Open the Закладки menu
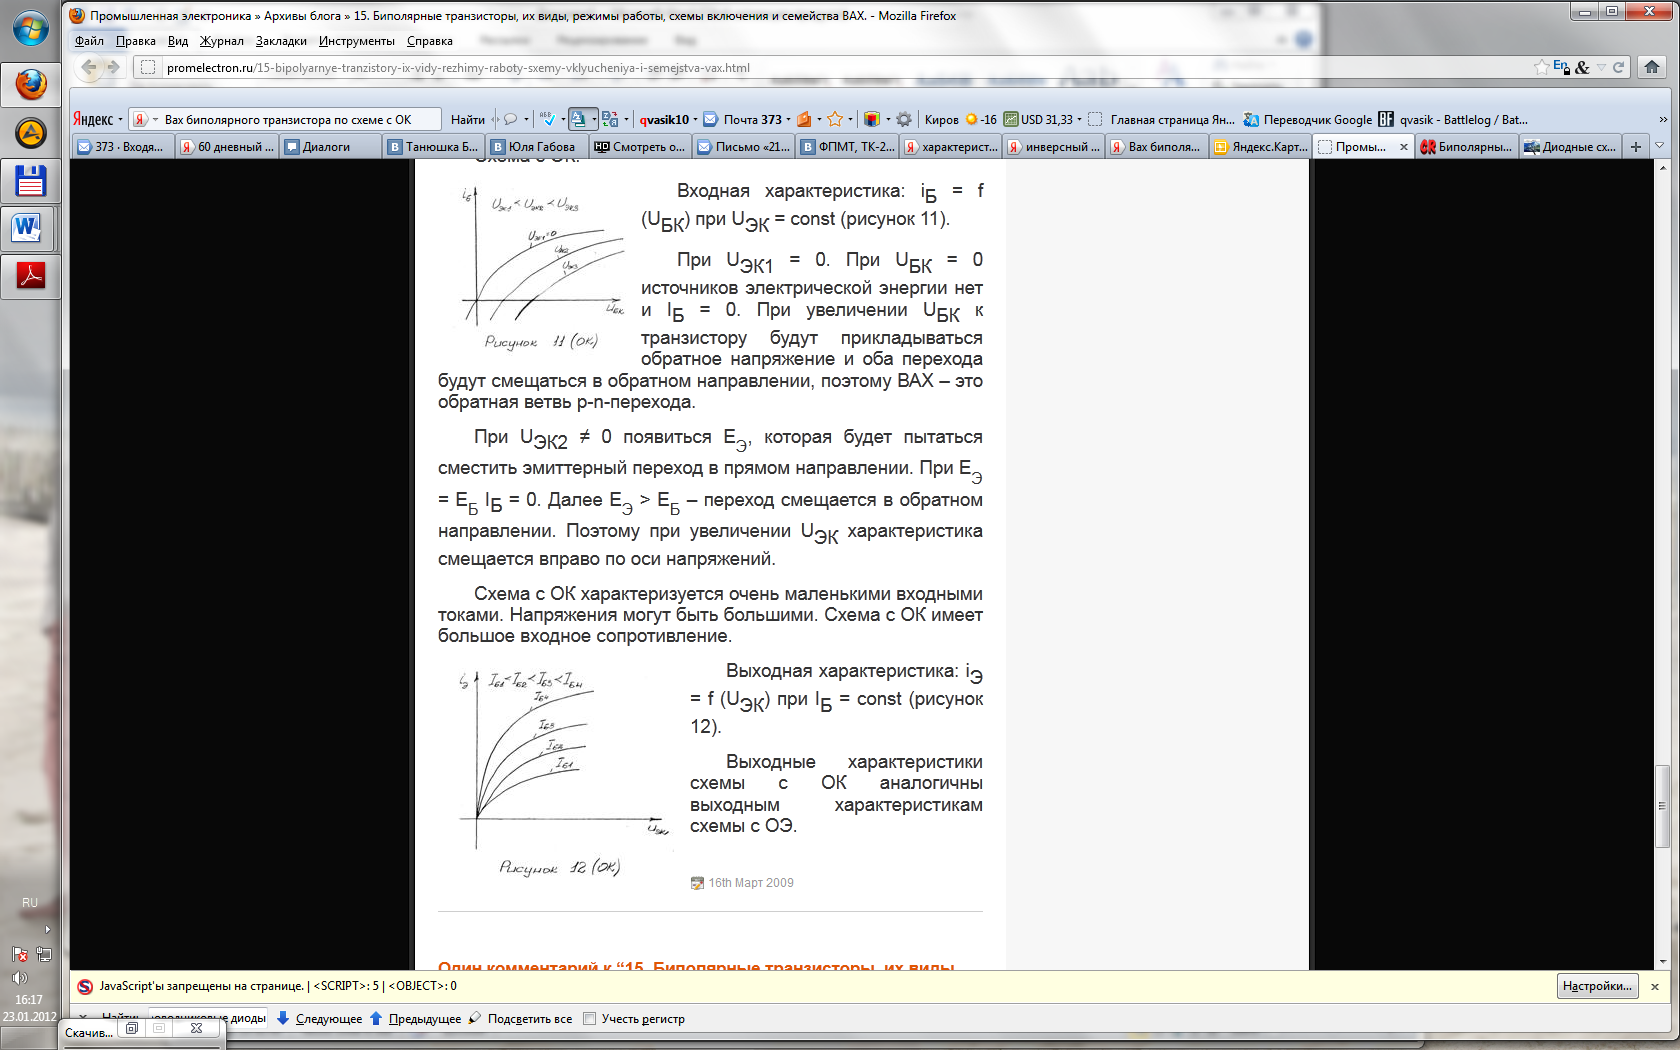The height and width of the screenshot is (1050, 1680). point(281,41)
